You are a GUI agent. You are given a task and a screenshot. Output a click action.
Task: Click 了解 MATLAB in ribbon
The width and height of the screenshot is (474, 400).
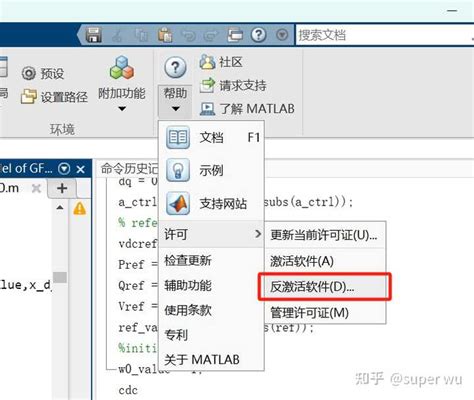click(x=257, y=109)
